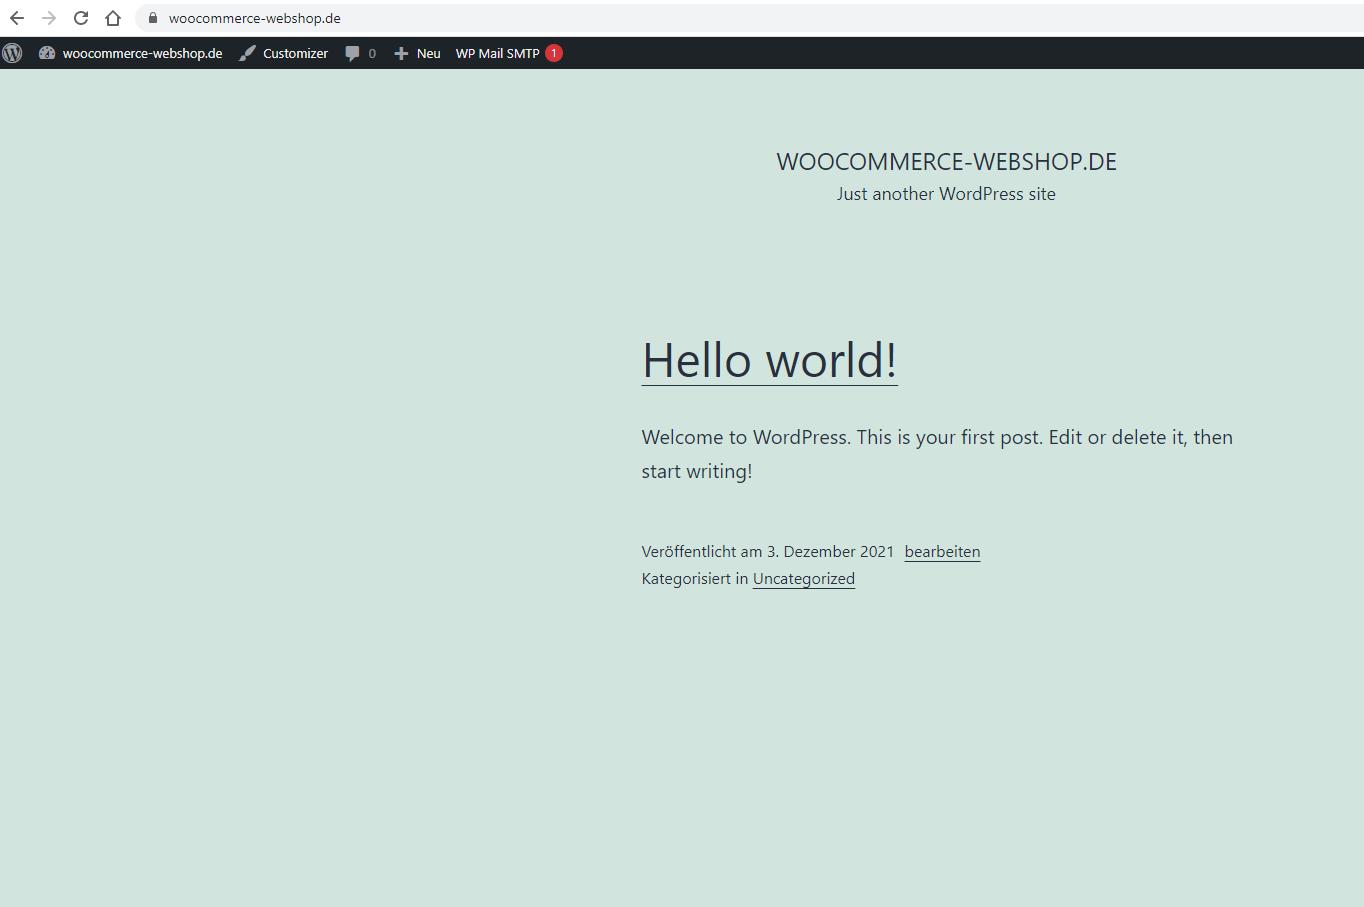Click the comment count 0
This screenshot has height=907, width=1364.
coord(372,54)
